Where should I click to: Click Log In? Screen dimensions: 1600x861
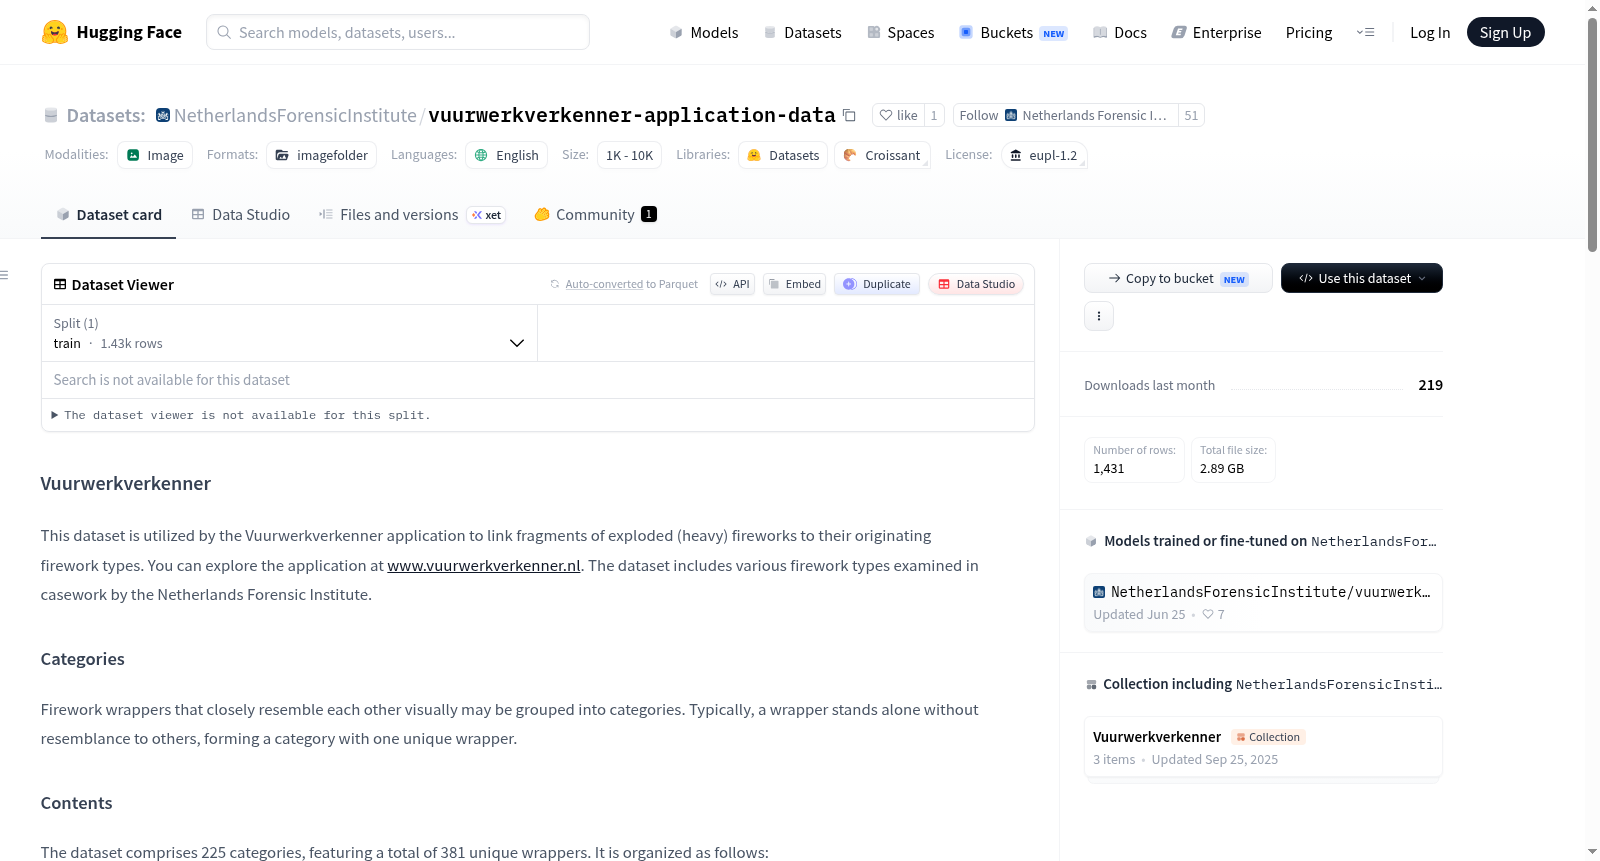[1430, 32]
